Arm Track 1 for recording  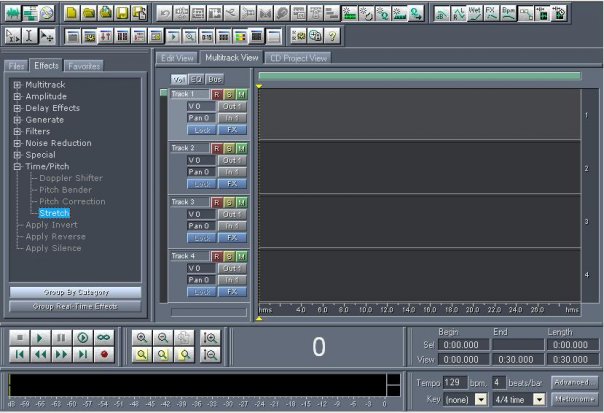pyautogui.click(x=217, y=94)
